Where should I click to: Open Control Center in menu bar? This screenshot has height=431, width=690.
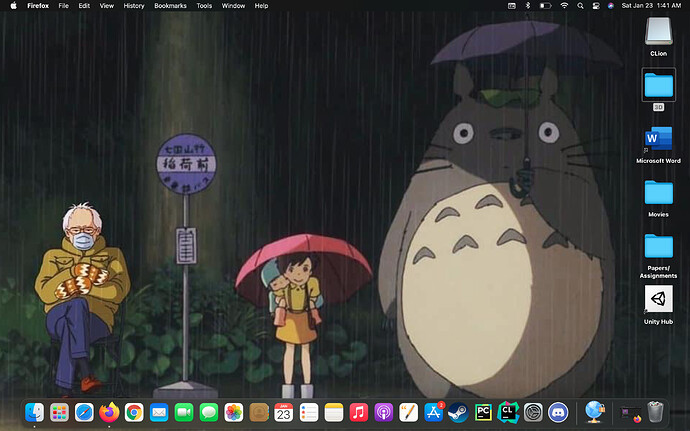[596, 6]
